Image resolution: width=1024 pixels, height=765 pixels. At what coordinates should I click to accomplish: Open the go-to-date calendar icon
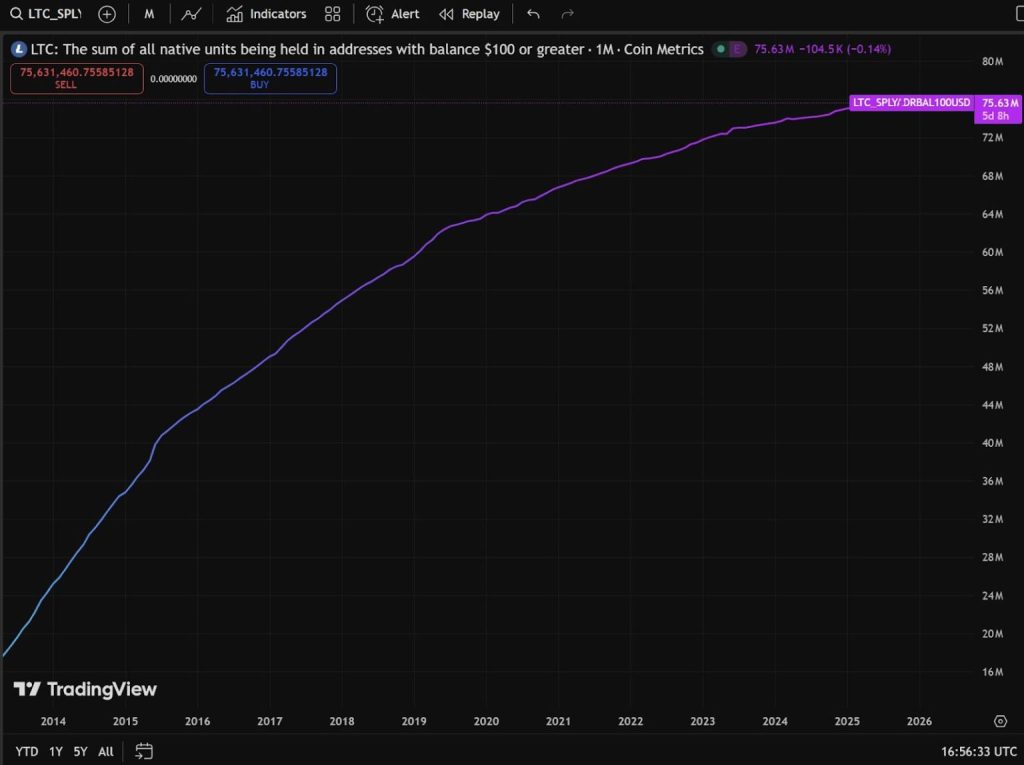tap(143, 751)
